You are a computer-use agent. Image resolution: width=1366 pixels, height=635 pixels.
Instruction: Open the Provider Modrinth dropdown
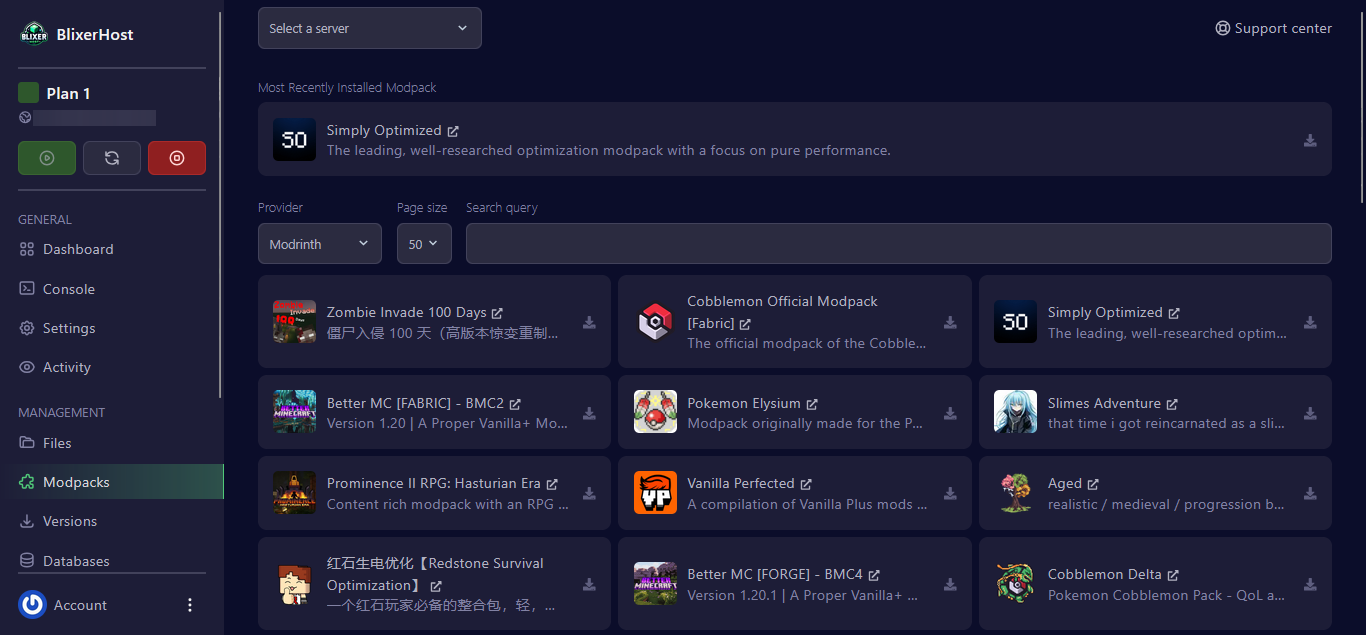coord(320,244)
